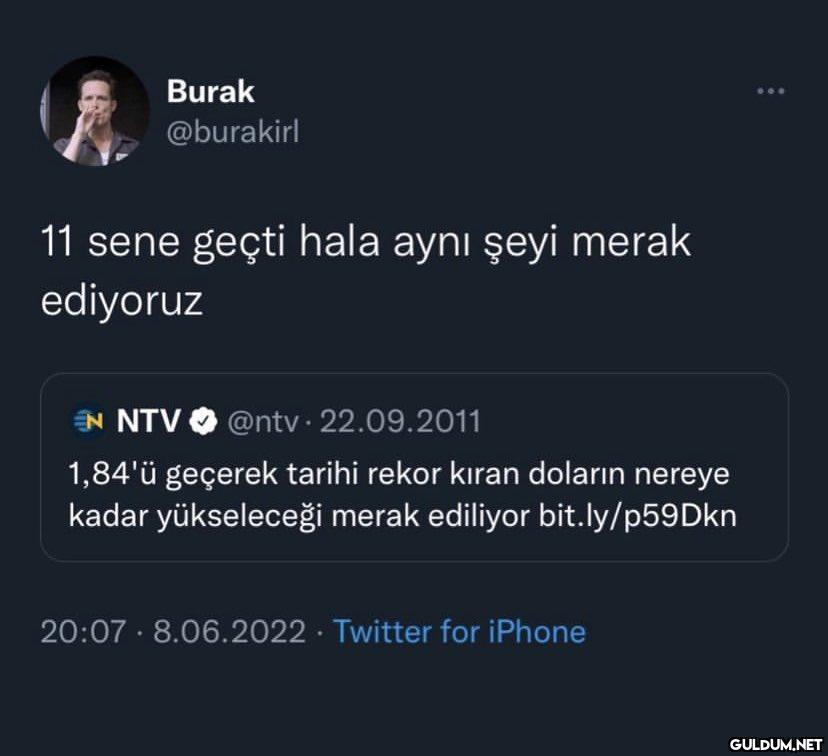The width and height of the screenshot is (828, 756).
Task: Open the three-dot more options menu
Action: pos(770,91)
